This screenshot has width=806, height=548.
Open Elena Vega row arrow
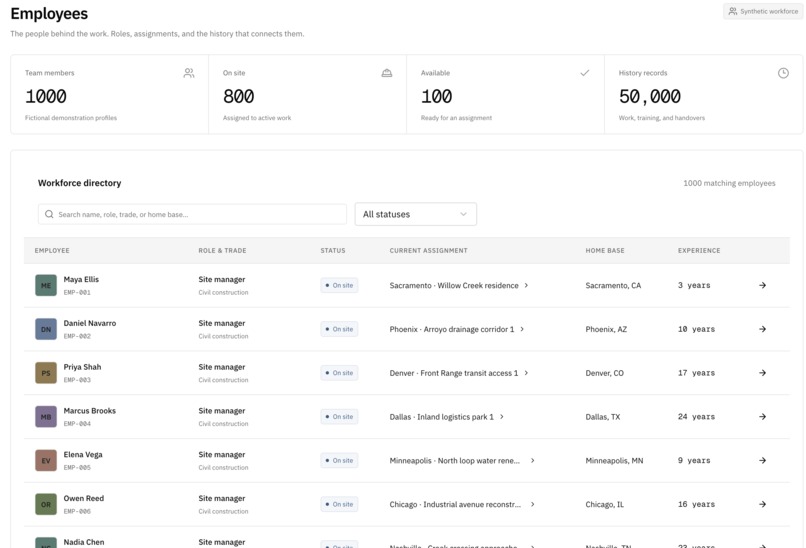point(762,461)
